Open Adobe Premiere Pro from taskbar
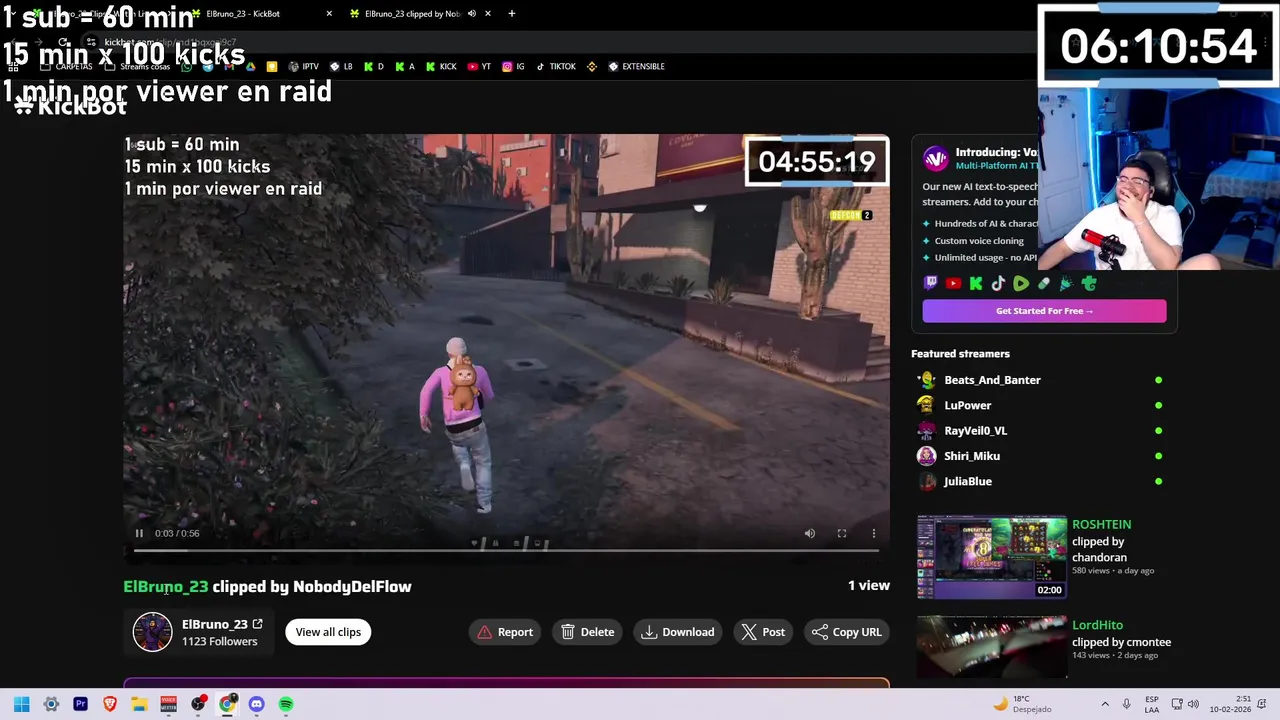The width and height of the screenshot is (1280, 720). click(80, 704)
